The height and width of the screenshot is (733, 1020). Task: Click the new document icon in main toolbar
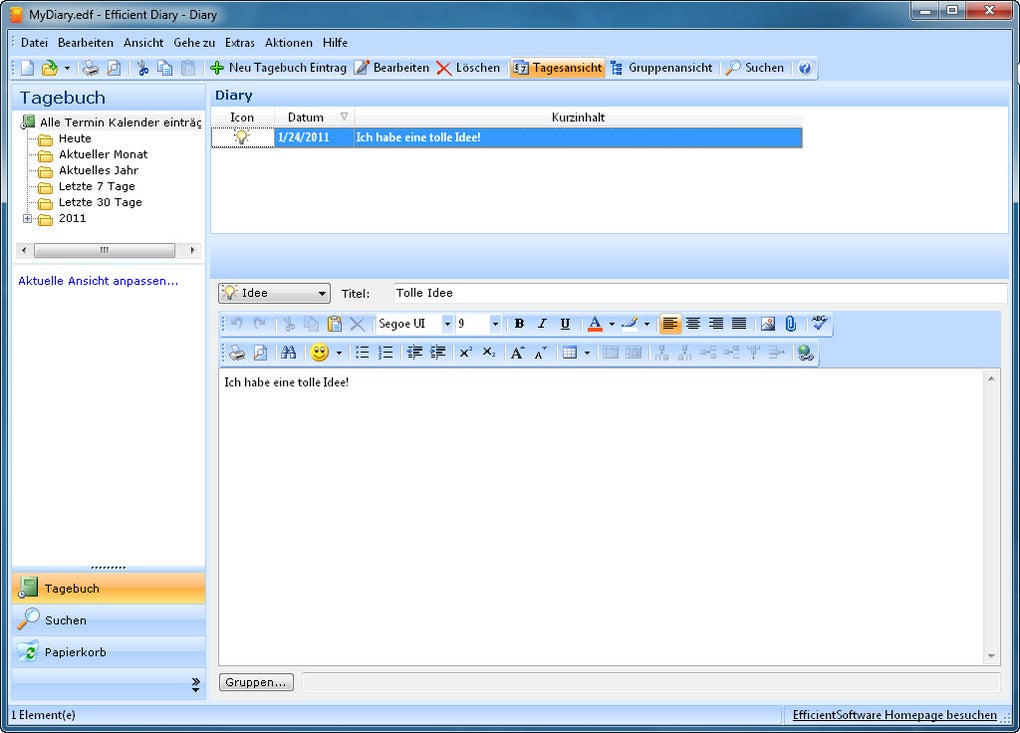pyautogui.click(x=27, y=68)
